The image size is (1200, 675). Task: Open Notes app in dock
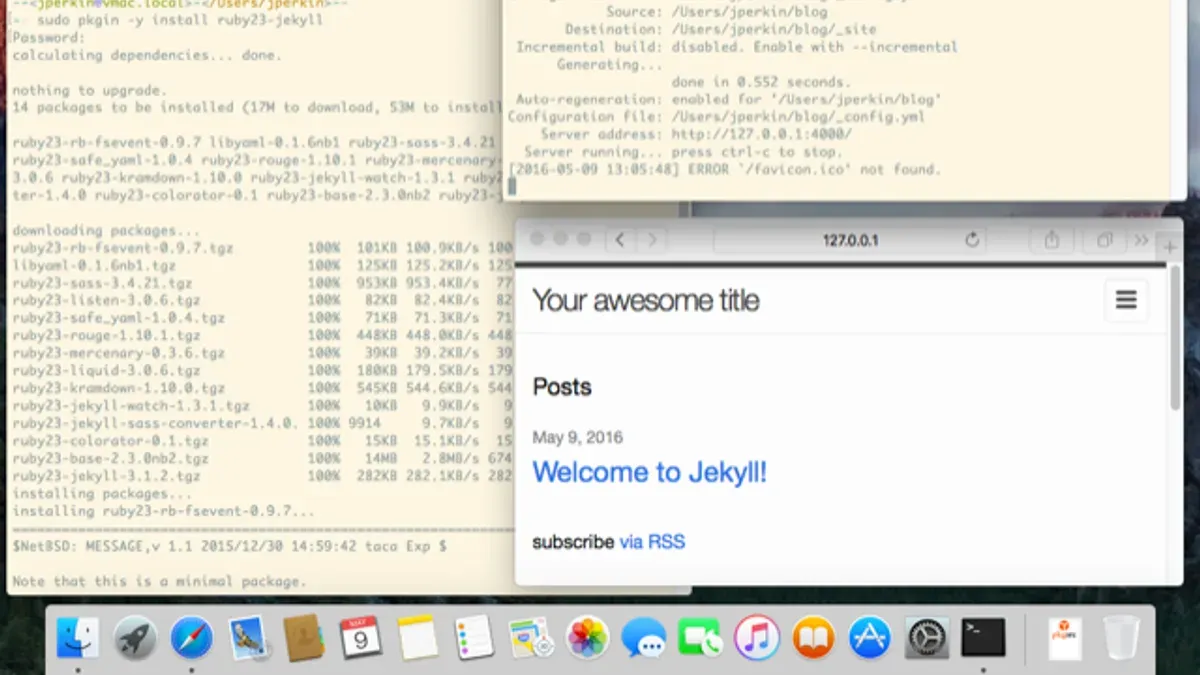(418, 637)
